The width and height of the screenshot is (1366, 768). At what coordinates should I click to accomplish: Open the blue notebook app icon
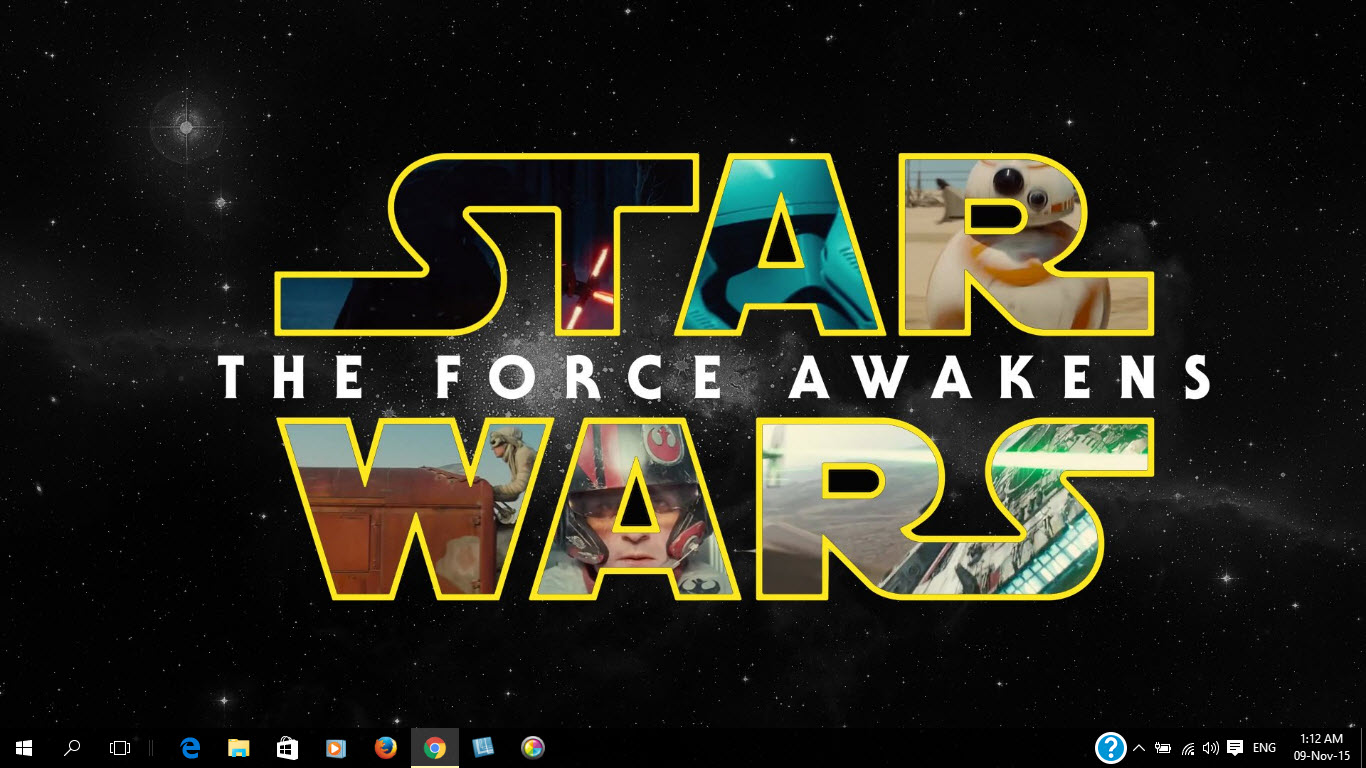[x=483, y=747]
